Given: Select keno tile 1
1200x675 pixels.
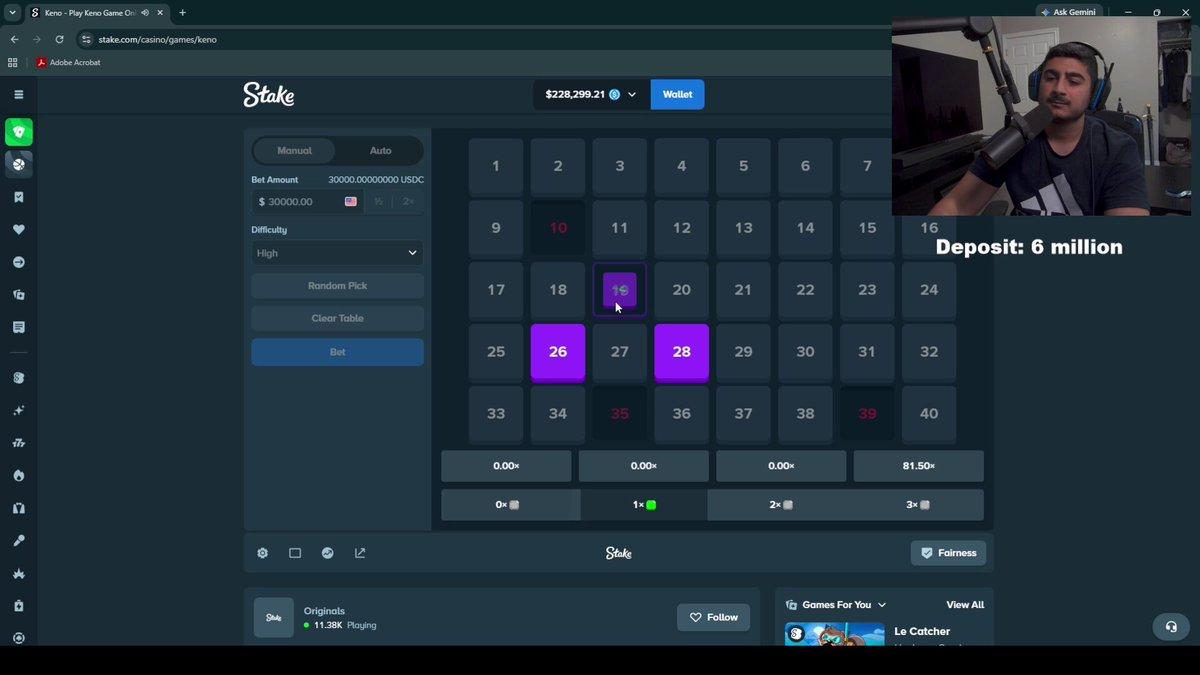Looking at the screenshot, I should pos(496,166).
